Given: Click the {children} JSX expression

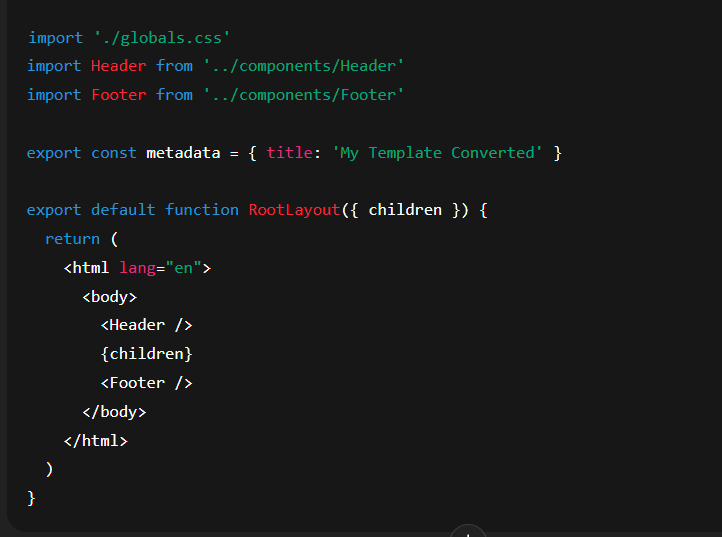Looking at the screenshot, I should [x=146, y=354].
